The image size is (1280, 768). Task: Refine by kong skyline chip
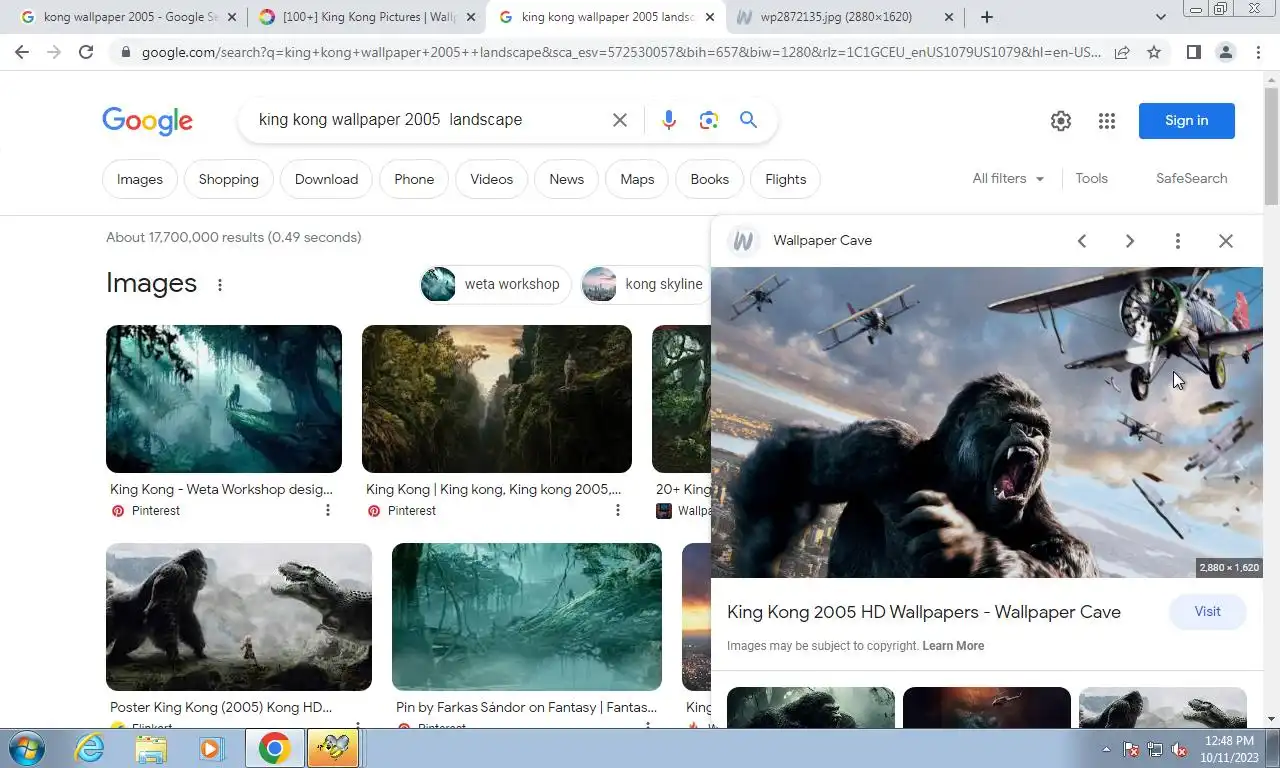645,285
